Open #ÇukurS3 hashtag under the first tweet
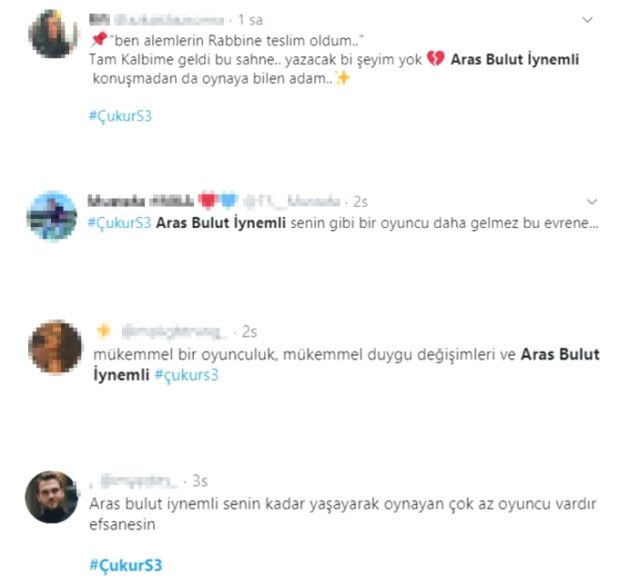 click(120, 116)
